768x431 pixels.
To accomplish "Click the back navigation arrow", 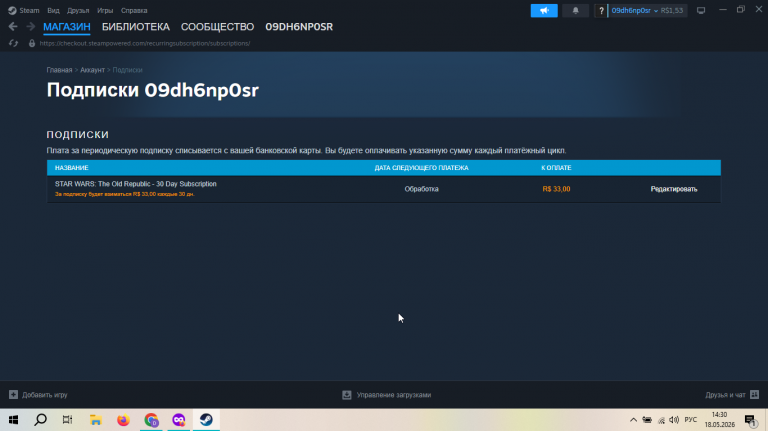I will click(x=13, y=27).
